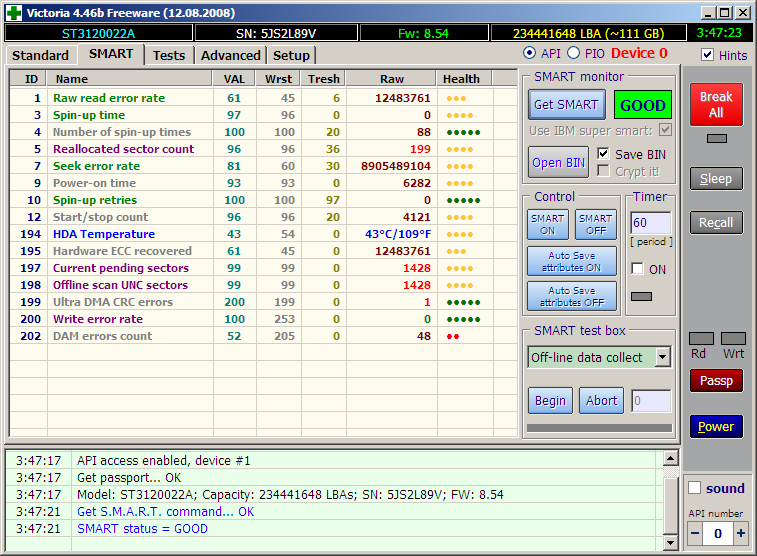Viewport: 757px width, 556px height.
Task: Click the Wrt indicator lamp
Action: pyautogui.click(x=733, y=338)
